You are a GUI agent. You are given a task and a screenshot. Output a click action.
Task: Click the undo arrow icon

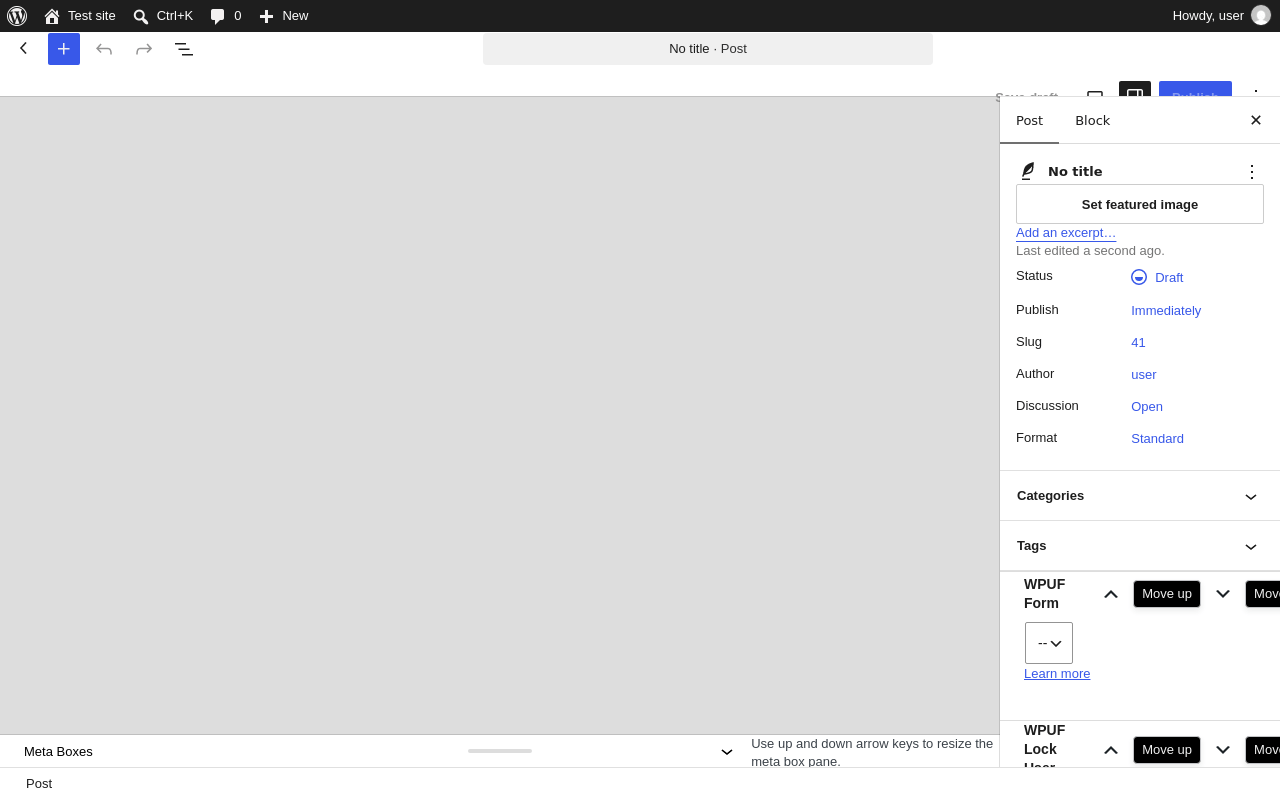104,49
